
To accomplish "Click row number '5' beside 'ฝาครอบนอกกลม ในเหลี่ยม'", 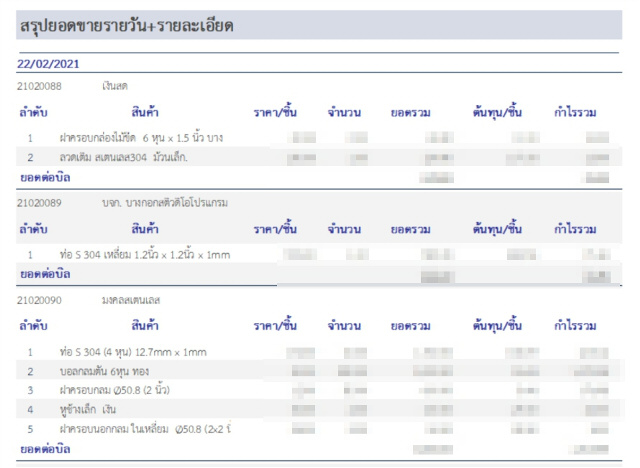I will [30, 429].
